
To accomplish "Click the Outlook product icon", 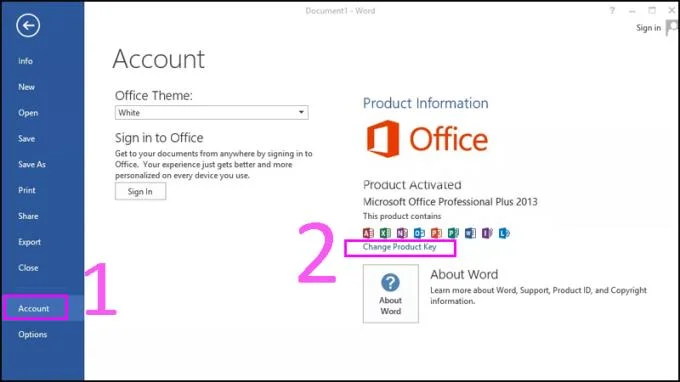I will [419, 233].
